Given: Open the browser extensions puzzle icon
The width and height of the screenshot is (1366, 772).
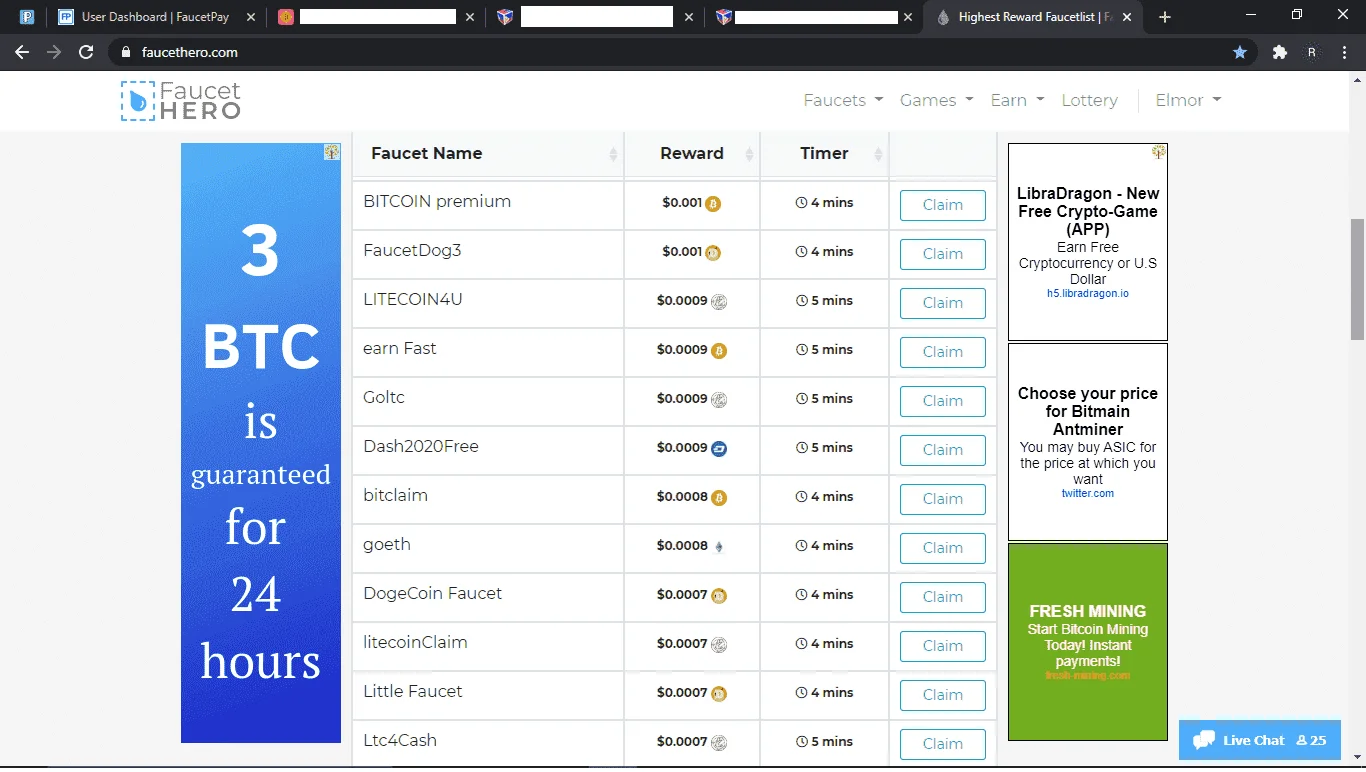Looking at the screenshot, I should pyautogui.click(x=1279, y=52).
